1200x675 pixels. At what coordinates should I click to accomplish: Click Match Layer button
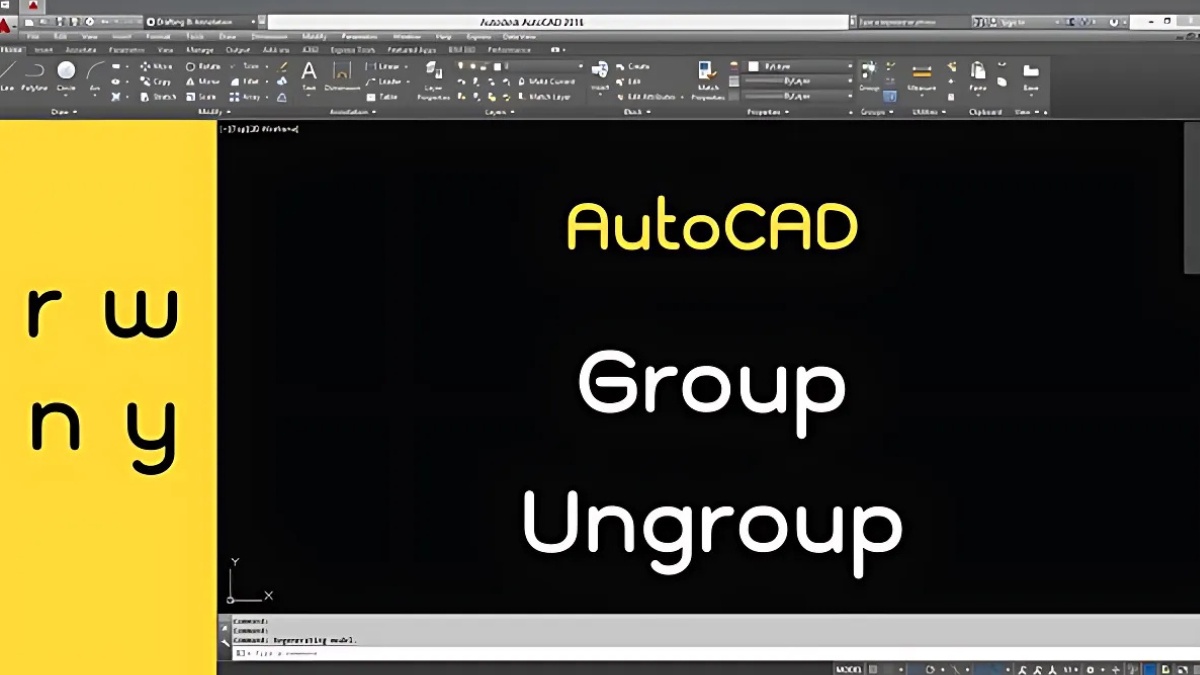pos(545,97)
